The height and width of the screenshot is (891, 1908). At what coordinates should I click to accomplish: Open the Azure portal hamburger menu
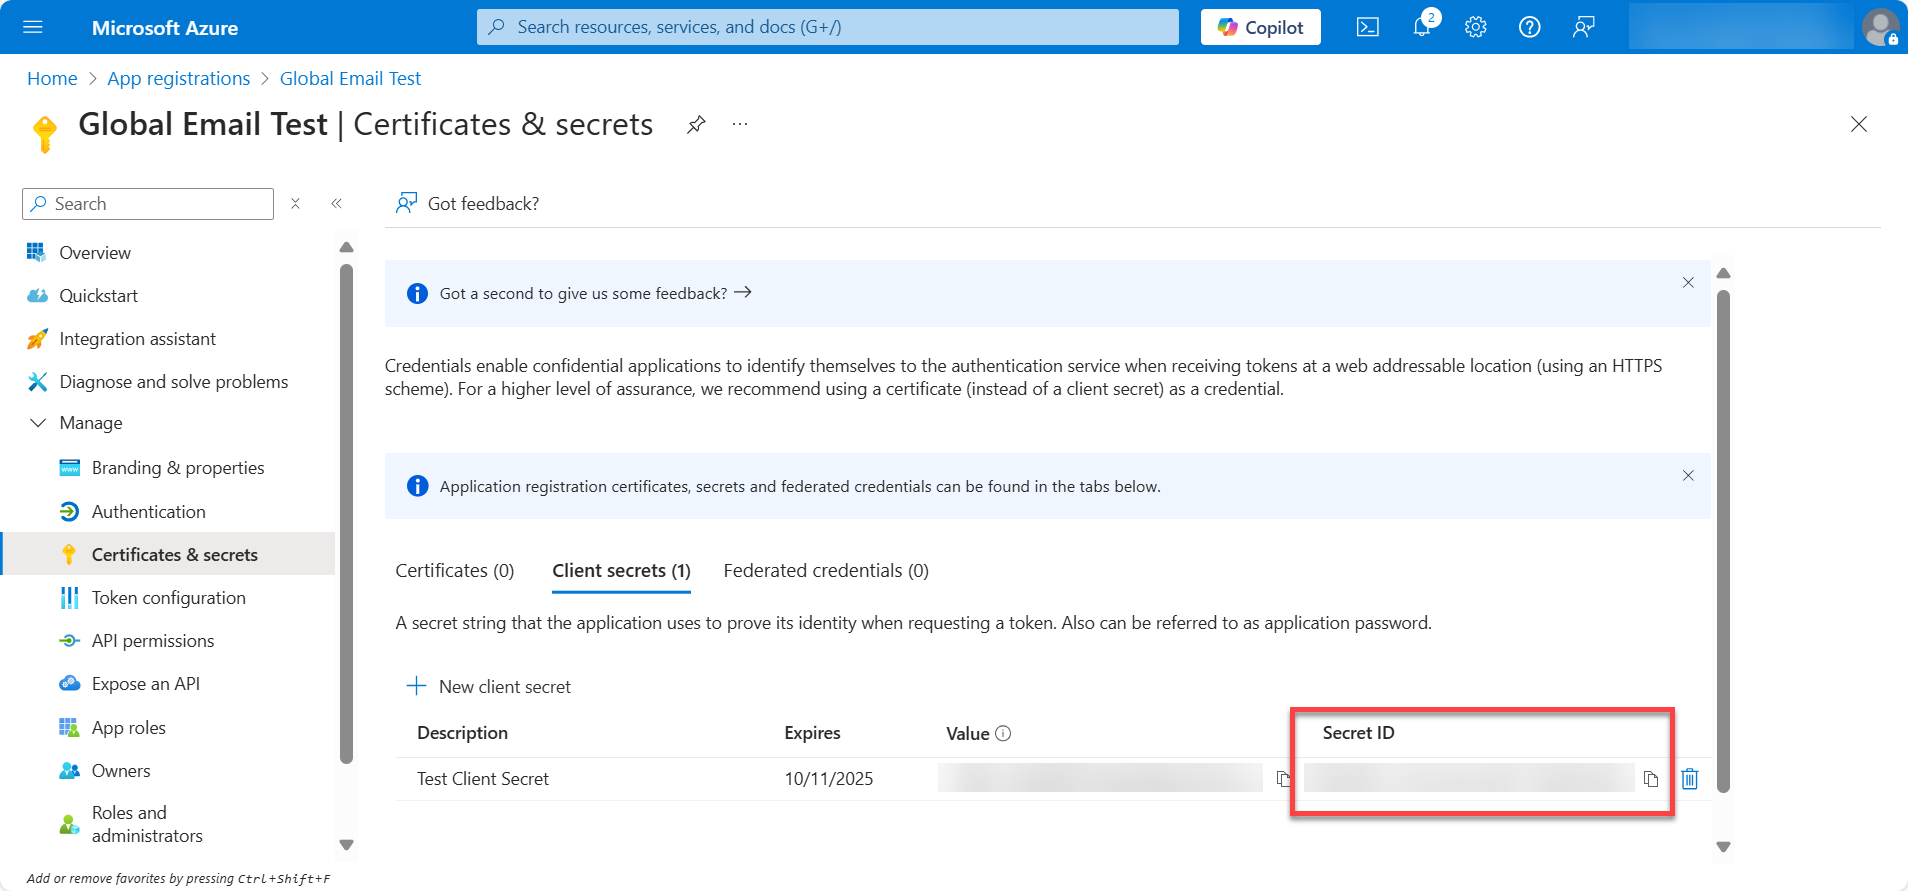pos(33,27)
